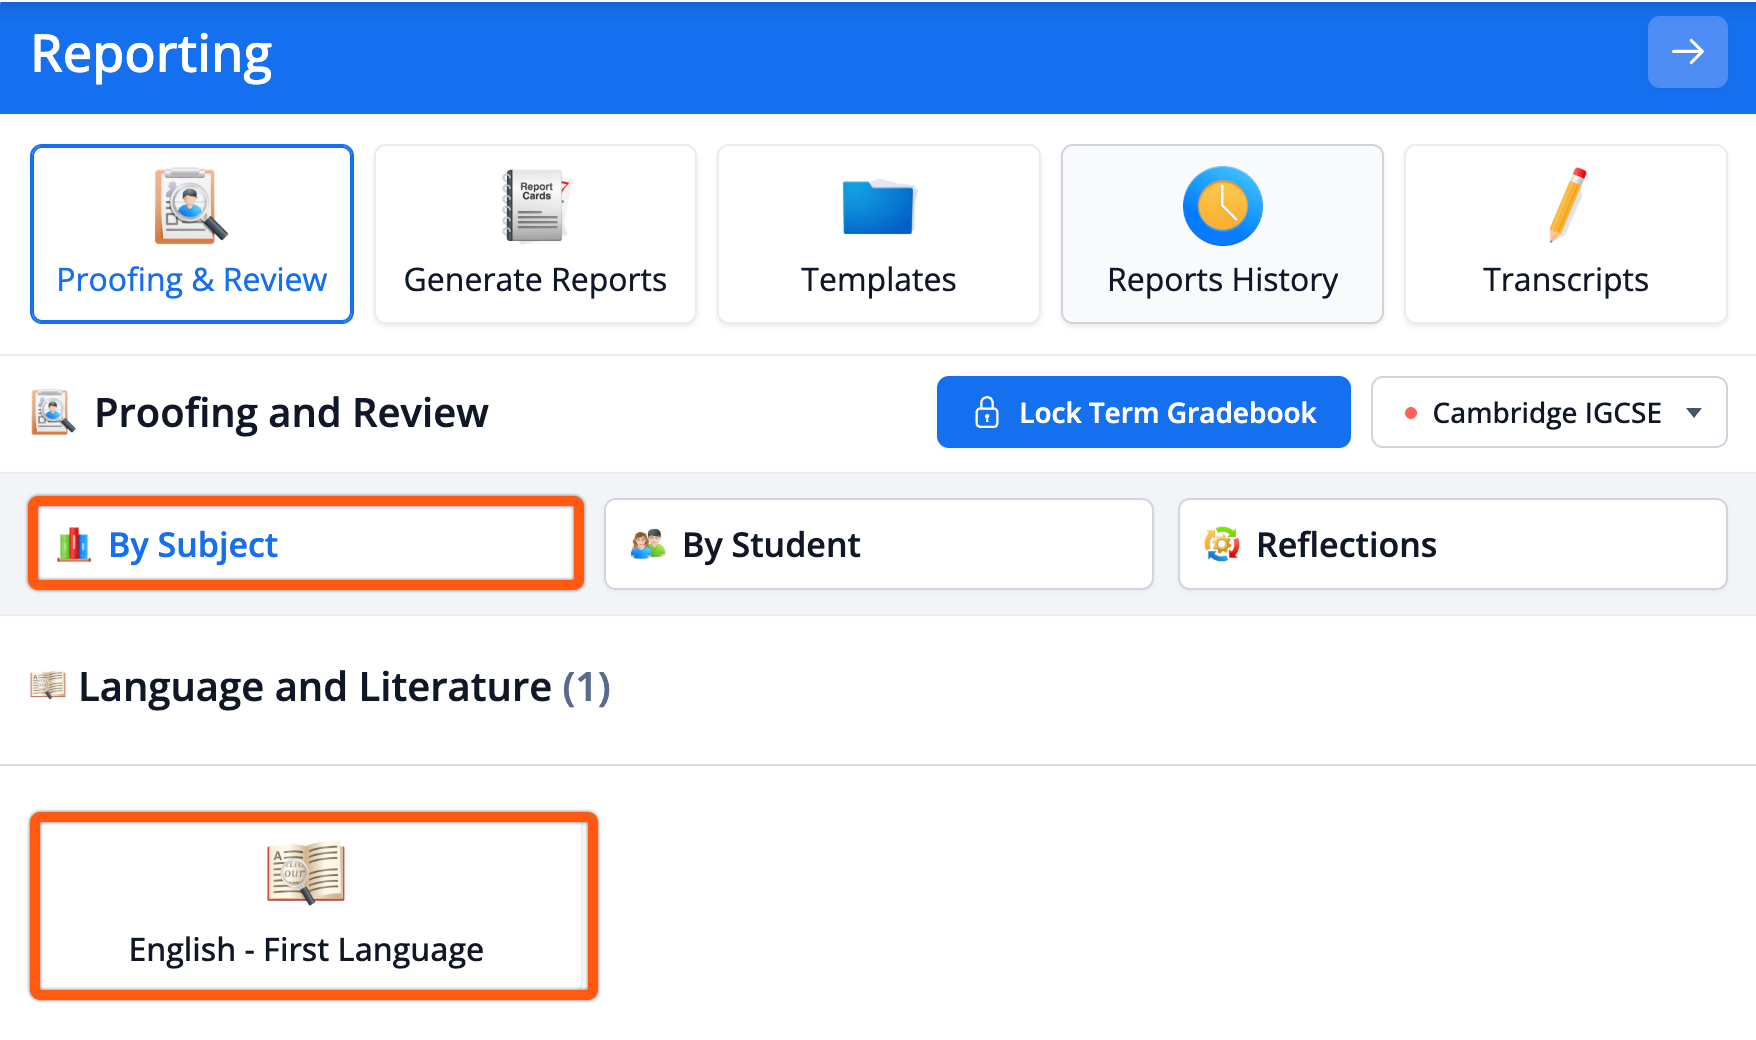Switch to the Reflections tab
This screenshot has width=1756, height=1040.
click(1452, 545)
